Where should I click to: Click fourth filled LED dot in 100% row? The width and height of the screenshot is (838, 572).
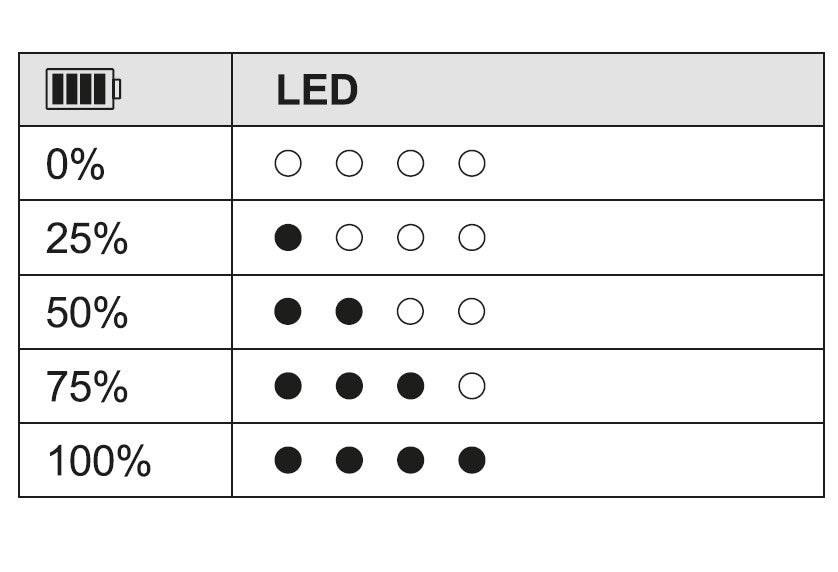point(472,460)
